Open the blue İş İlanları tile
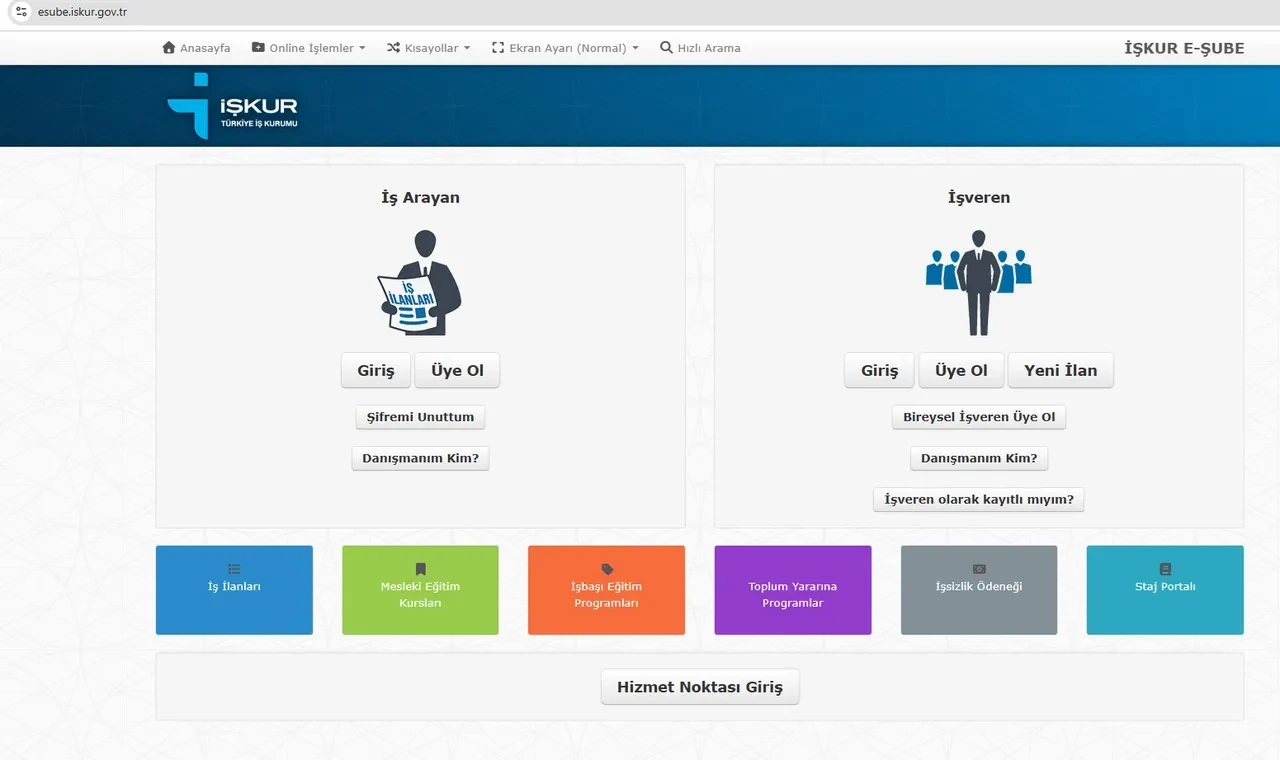 (x=234, y=590)
